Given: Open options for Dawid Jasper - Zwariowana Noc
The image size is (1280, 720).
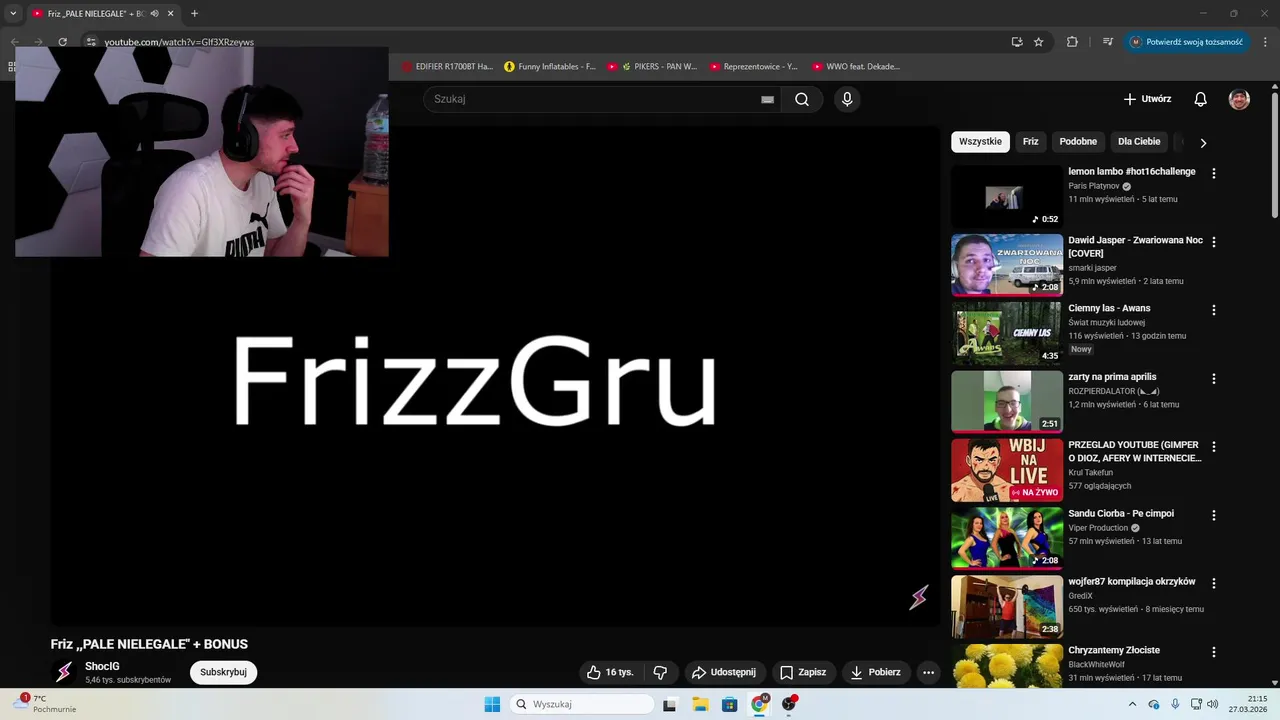Looking at the screenshot, I should [1214, 242].
